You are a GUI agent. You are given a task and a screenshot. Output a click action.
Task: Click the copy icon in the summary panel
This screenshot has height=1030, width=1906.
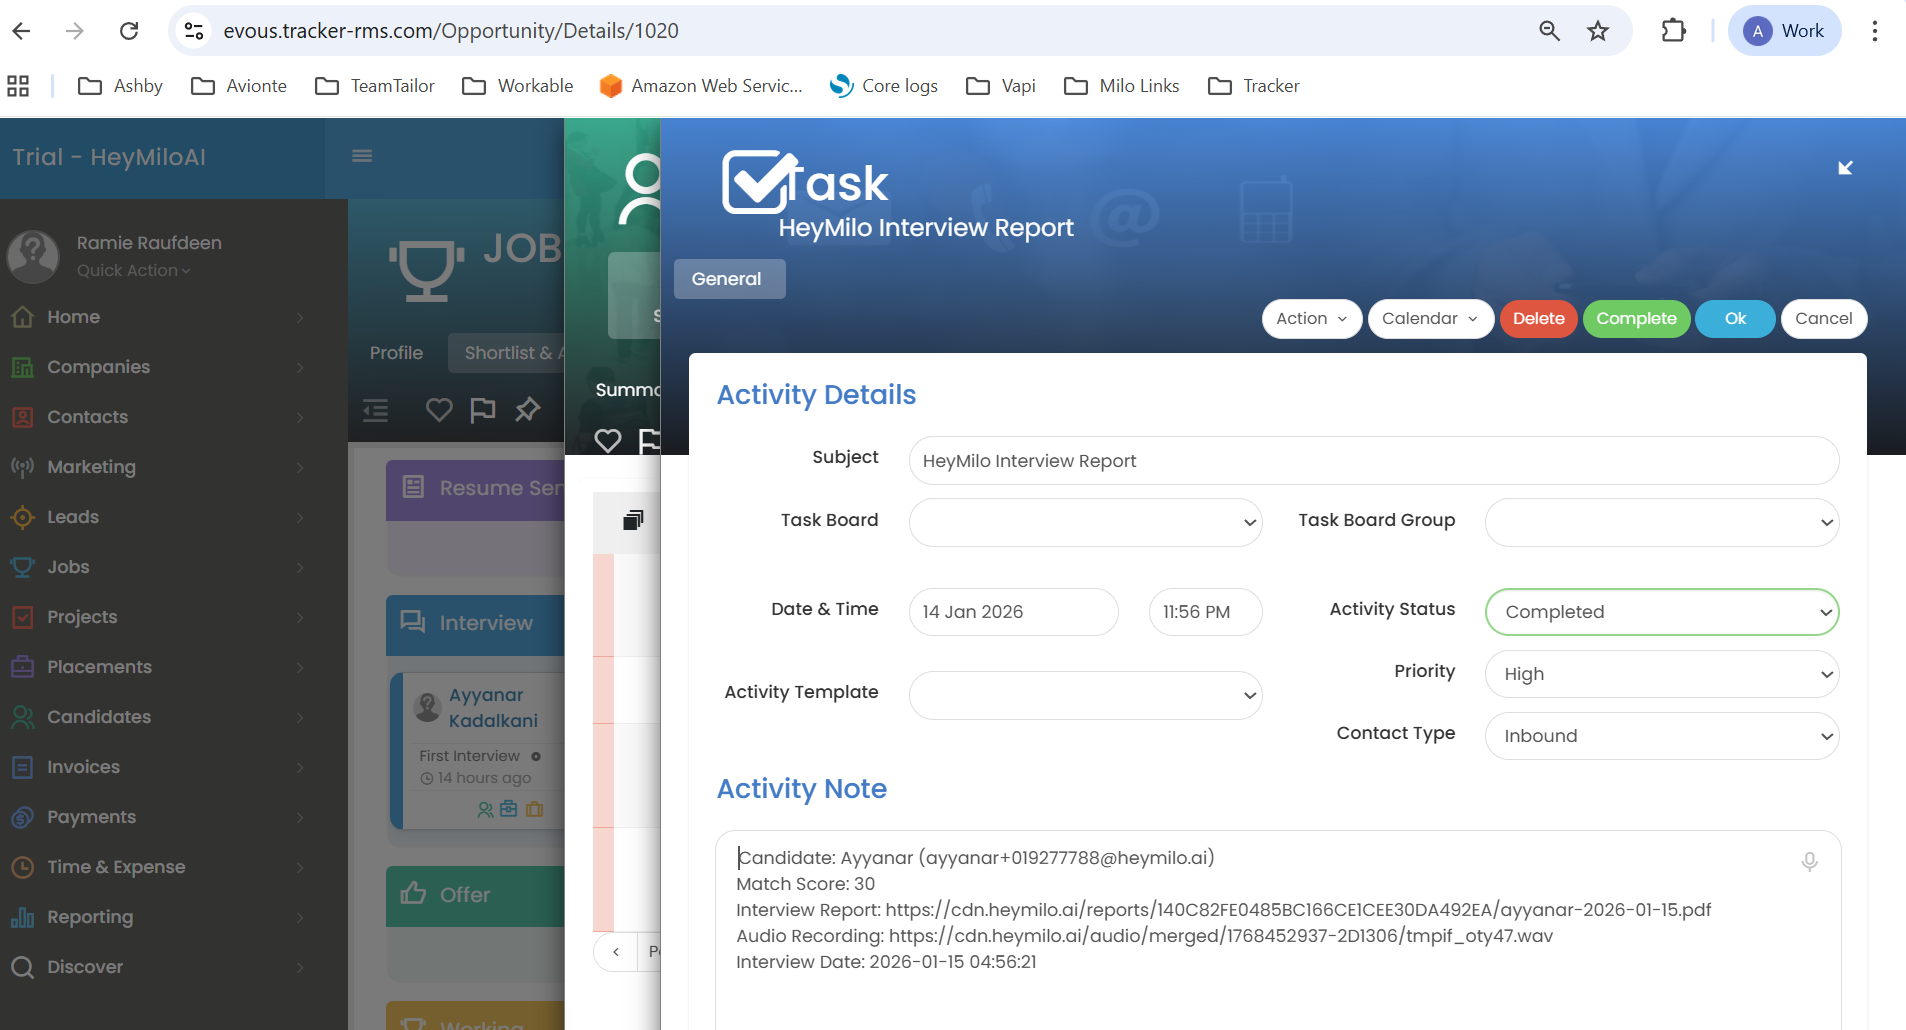coord(633,520)
